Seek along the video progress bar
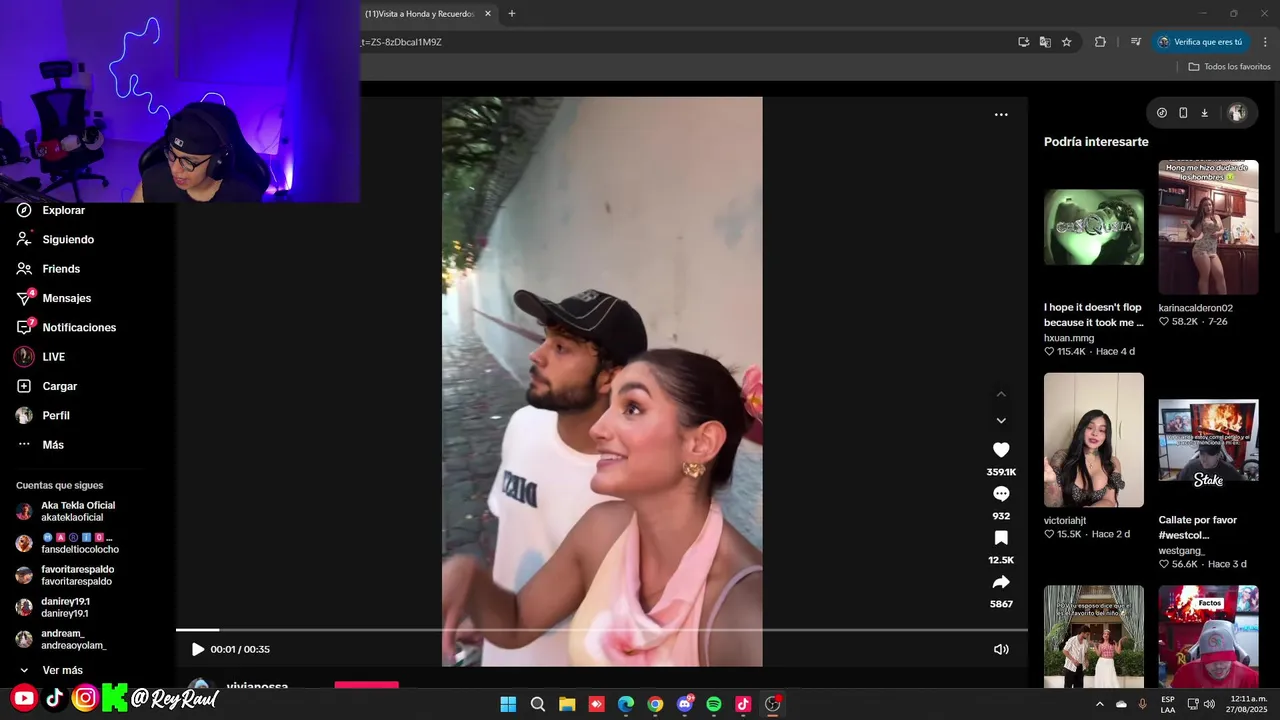The image size is (1280, 720). point(602,630)
